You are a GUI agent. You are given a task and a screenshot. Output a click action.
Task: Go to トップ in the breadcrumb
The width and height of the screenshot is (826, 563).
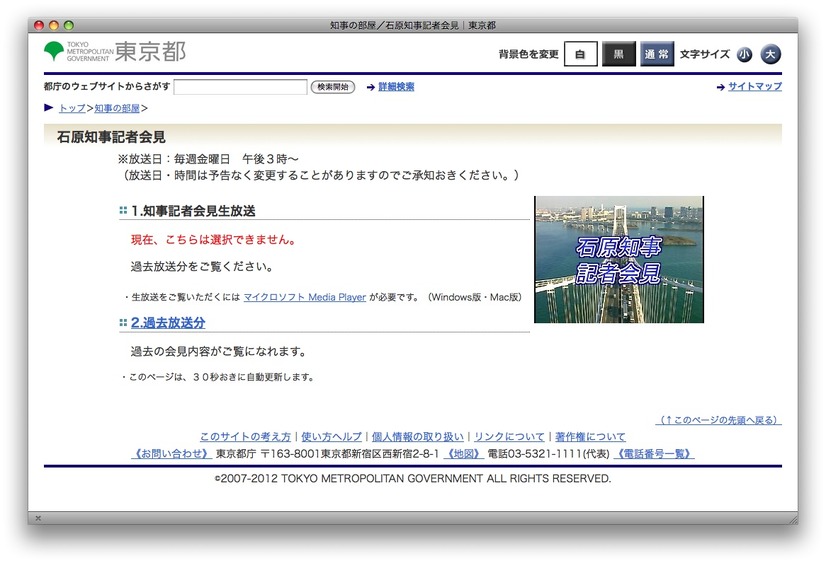click(x=72, y=108)
